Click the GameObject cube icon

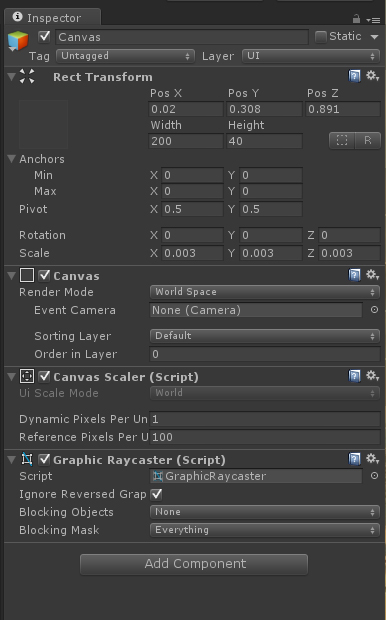18,41
